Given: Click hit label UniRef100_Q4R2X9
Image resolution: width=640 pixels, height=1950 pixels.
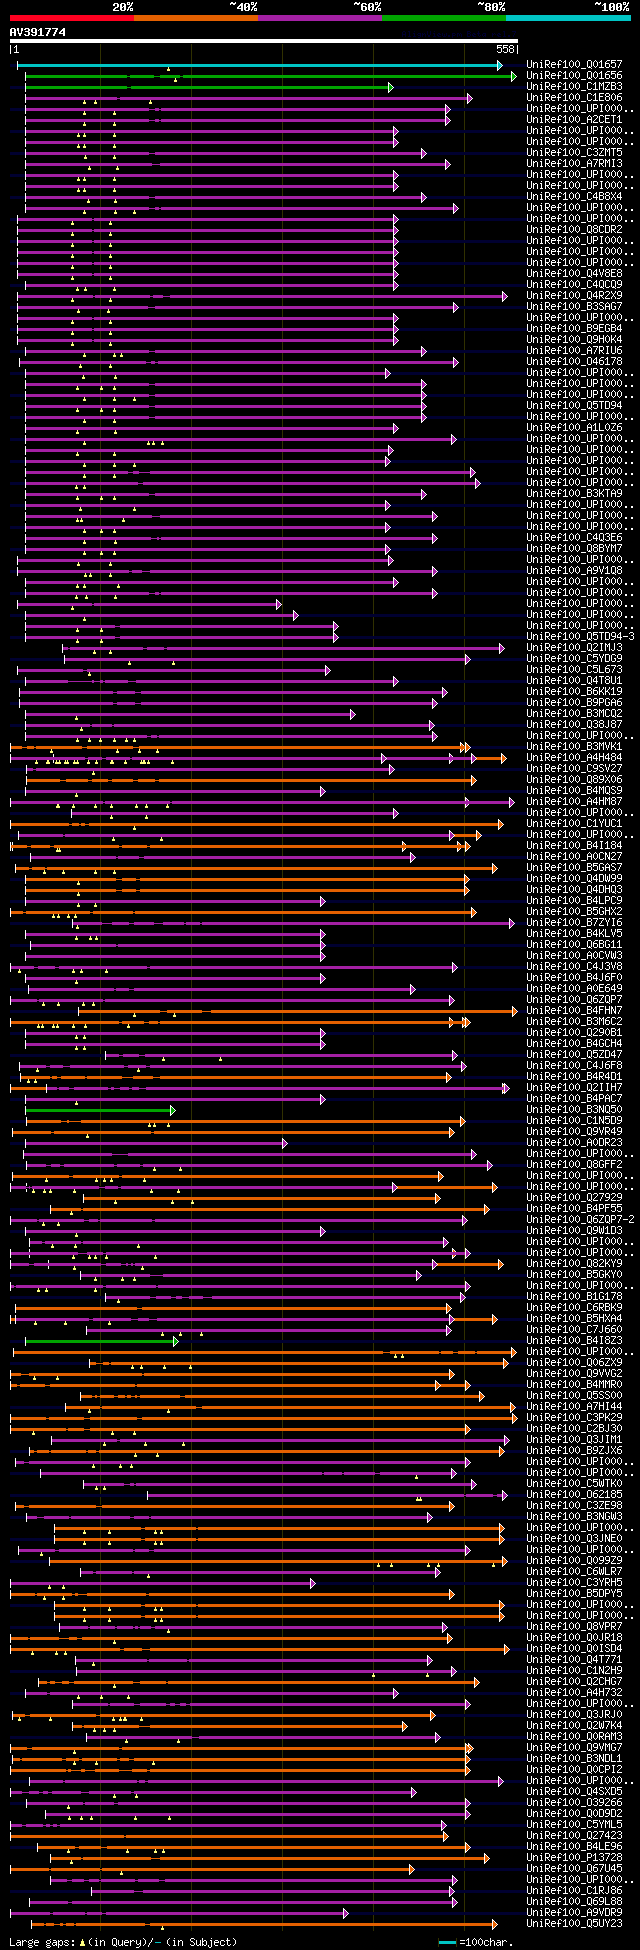Looking at the screenshot, I should coord(574,296).
